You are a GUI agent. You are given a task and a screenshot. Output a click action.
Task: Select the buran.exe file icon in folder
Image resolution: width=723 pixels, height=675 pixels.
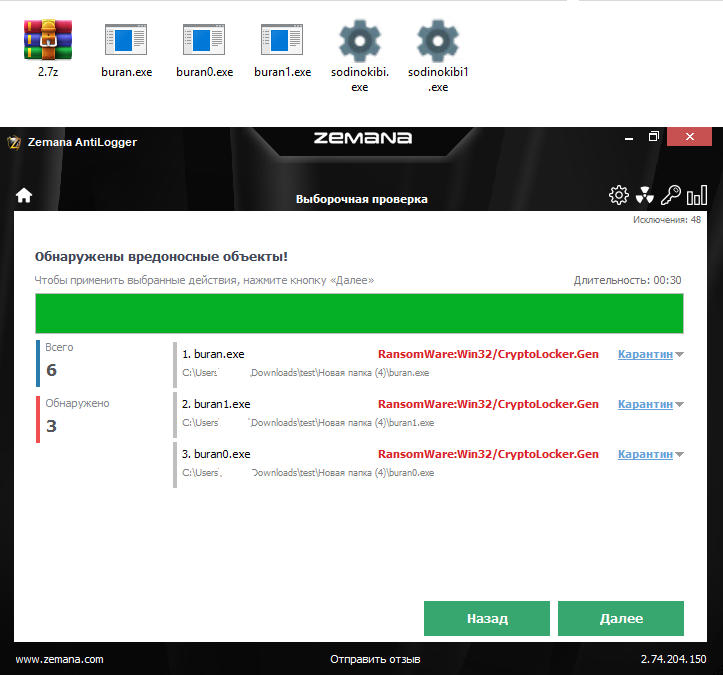pos(126,40)
